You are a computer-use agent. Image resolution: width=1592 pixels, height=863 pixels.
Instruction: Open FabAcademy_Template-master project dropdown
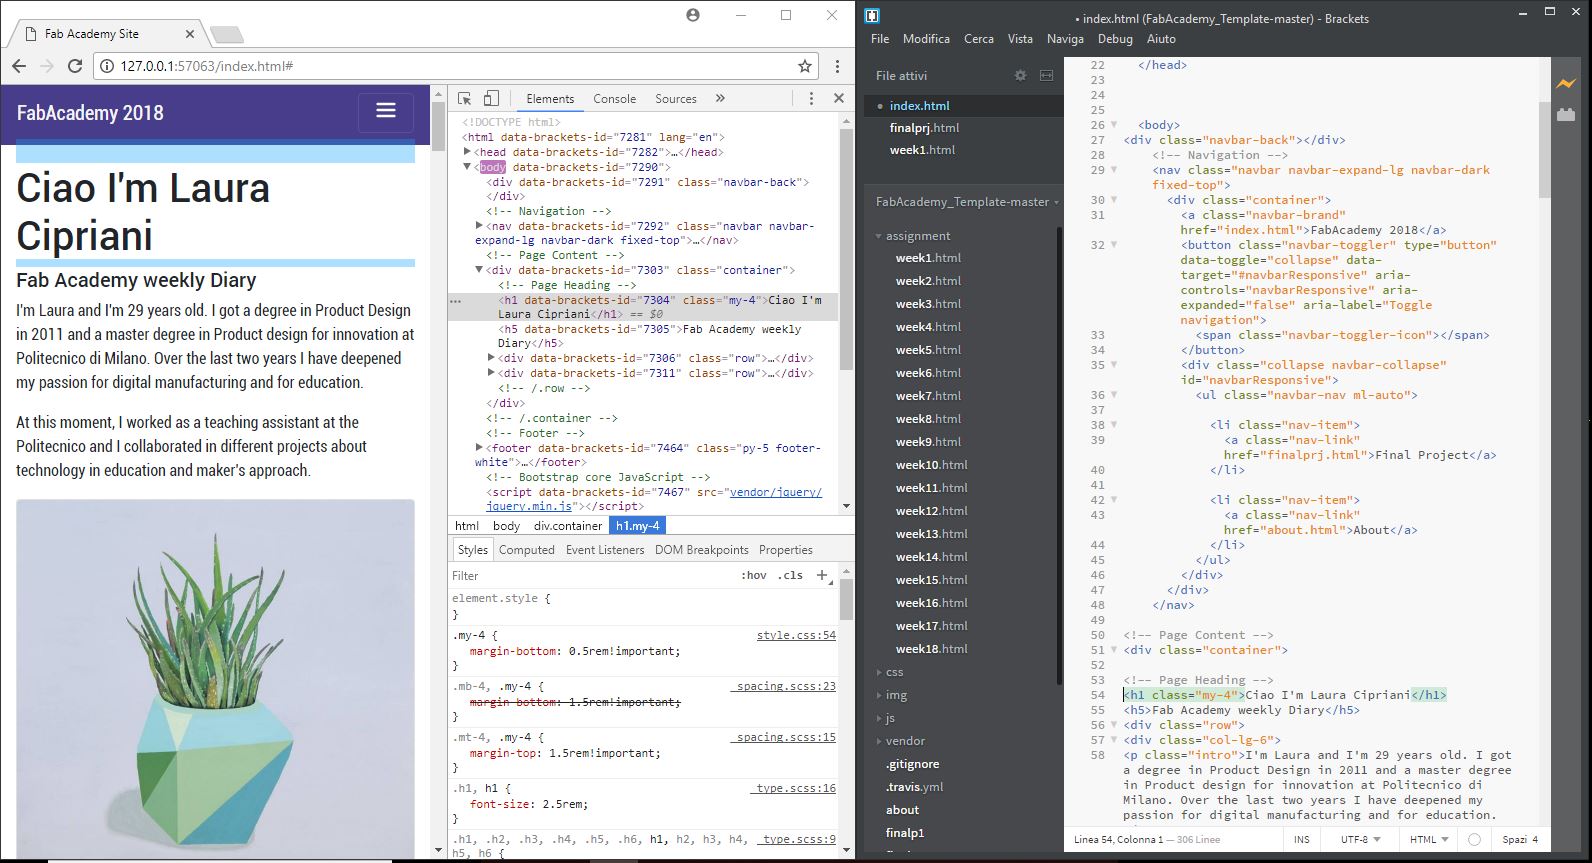966,202
